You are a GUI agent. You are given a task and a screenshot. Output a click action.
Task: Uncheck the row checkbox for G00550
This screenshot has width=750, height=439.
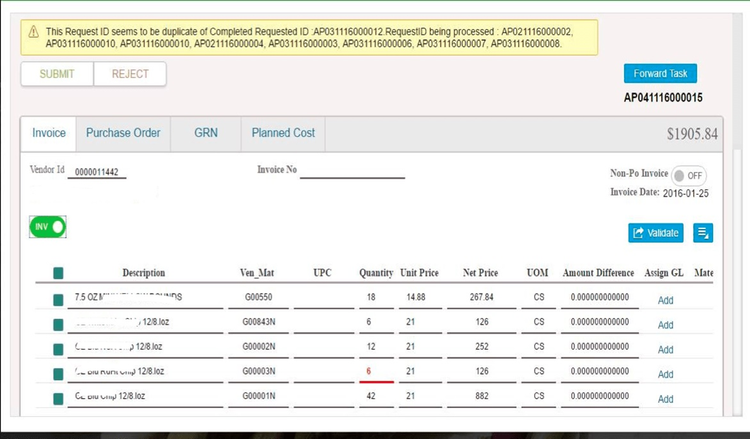coord(58,300)
